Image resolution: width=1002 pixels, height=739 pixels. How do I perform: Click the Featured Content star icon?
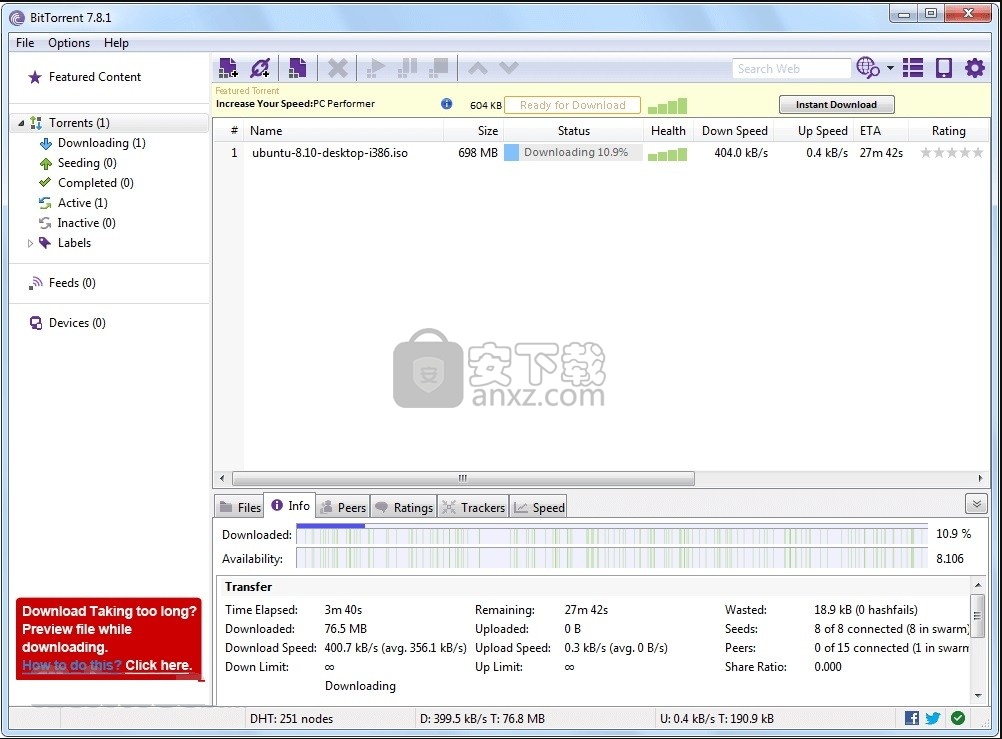[x=35, y=77]
